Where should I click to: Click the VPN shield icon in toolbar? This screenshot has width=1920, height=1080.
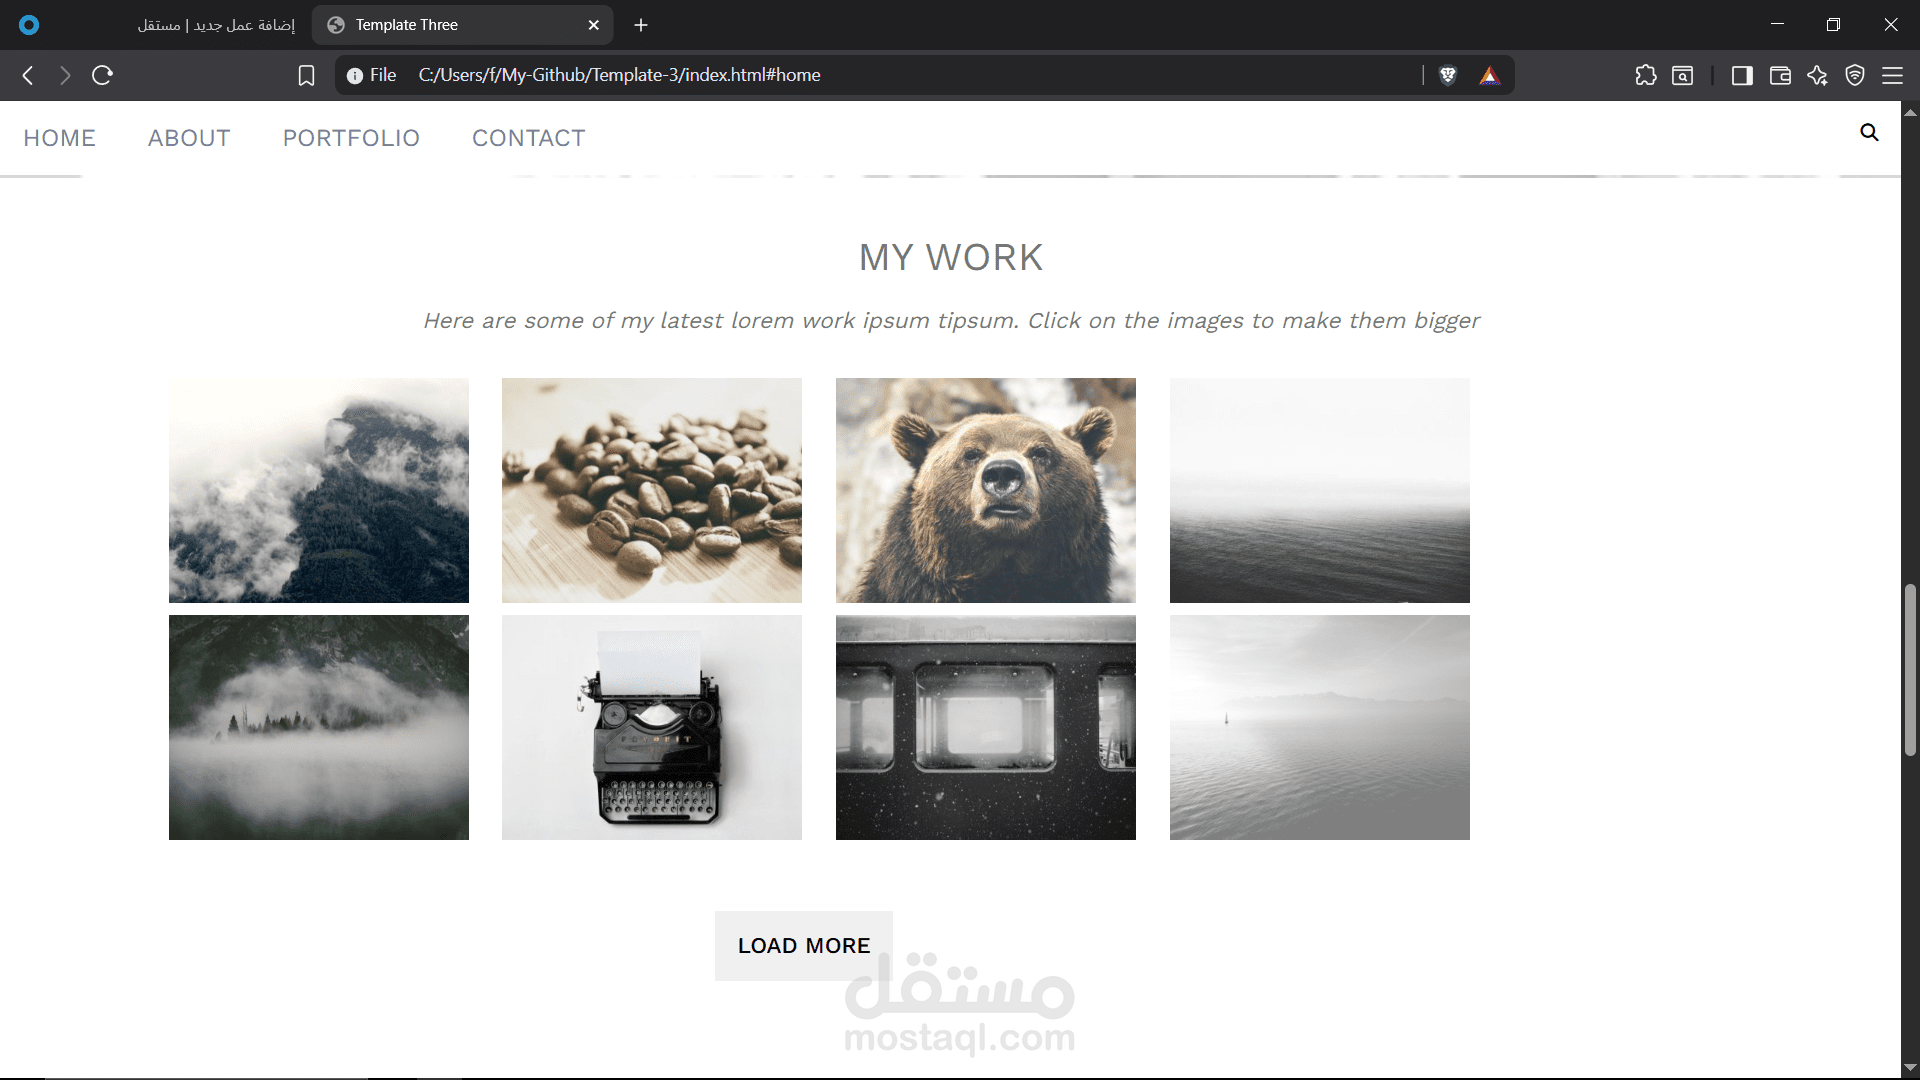[1855, 75]
